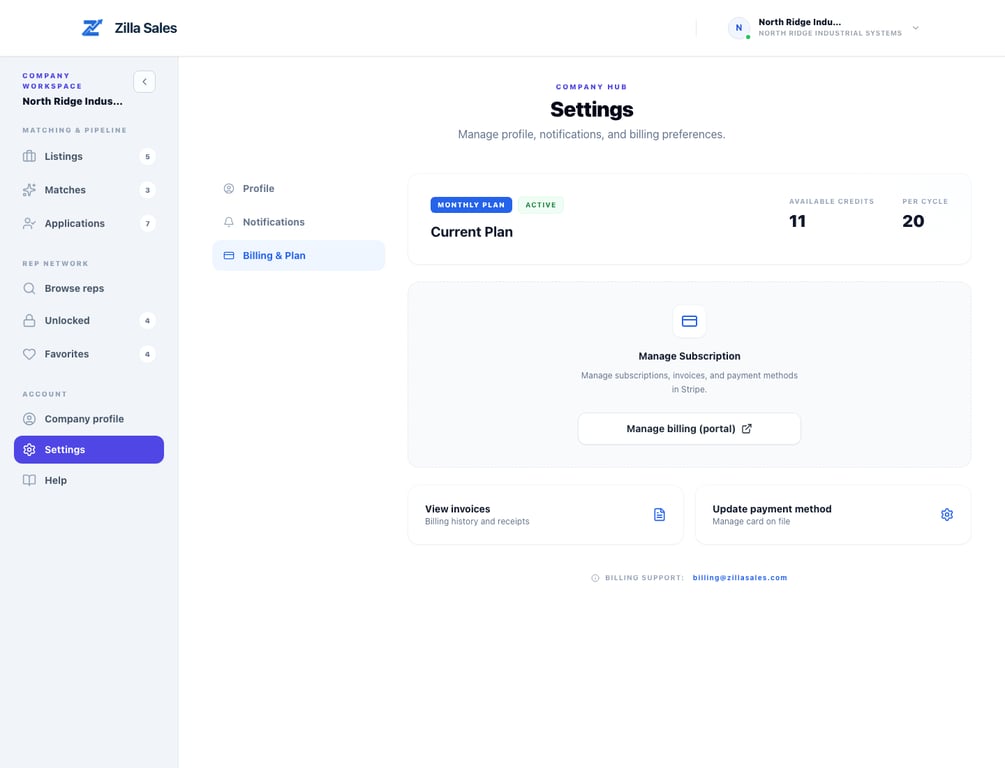Click the Profile tab user icon

click(x=229, y=188)
